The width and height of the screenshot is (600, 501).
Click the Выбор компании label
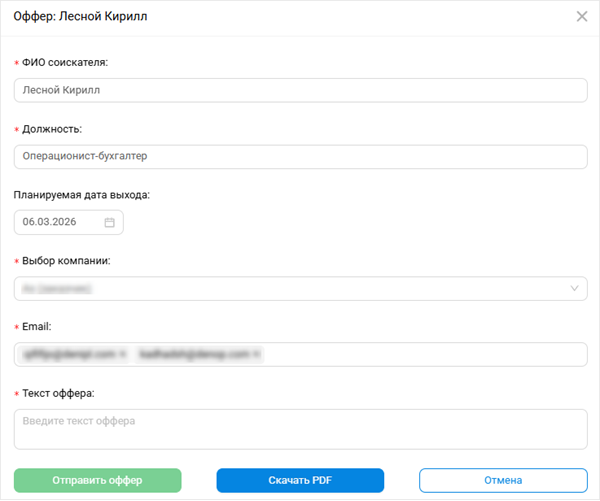click(x=65, y=261)
